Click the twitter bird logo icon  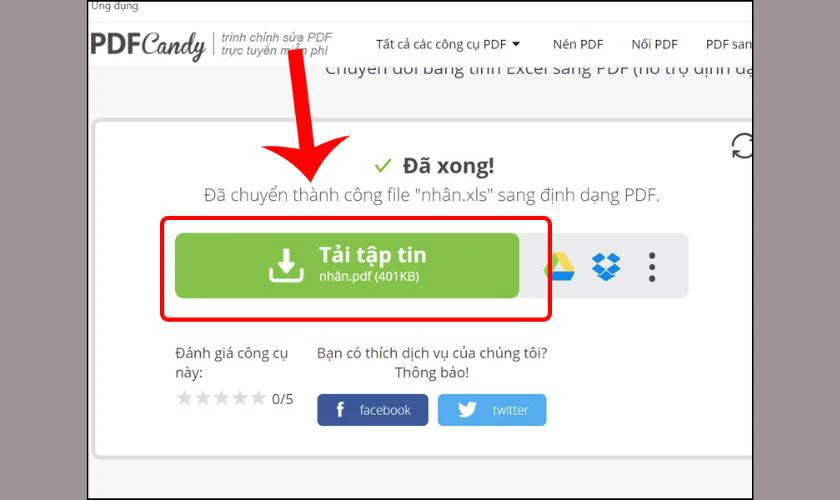pyautogui.click(x=467, y=410)
